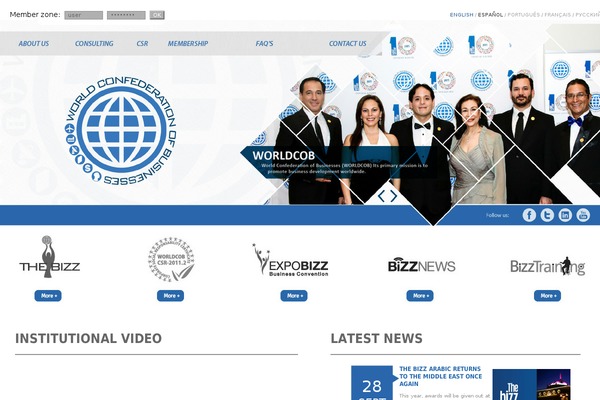Switch language to Español

click(x=491, y=15)
